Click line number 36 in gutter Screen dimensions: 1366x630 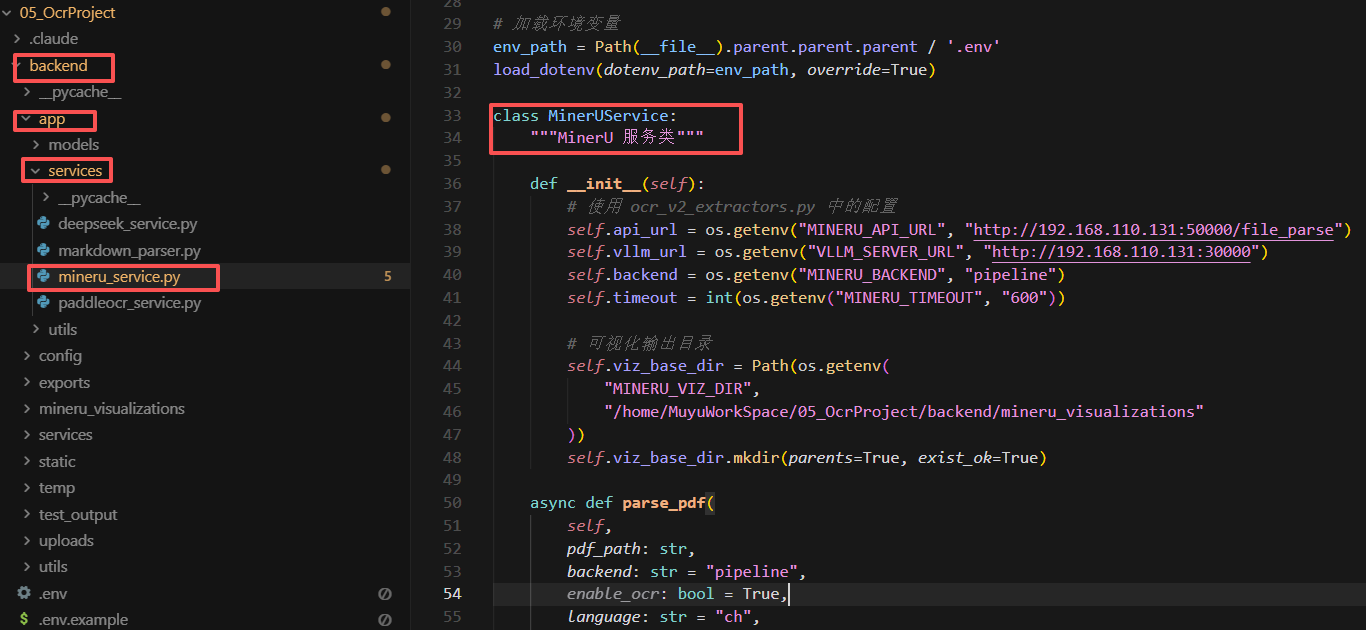click(x=451, y=184)
